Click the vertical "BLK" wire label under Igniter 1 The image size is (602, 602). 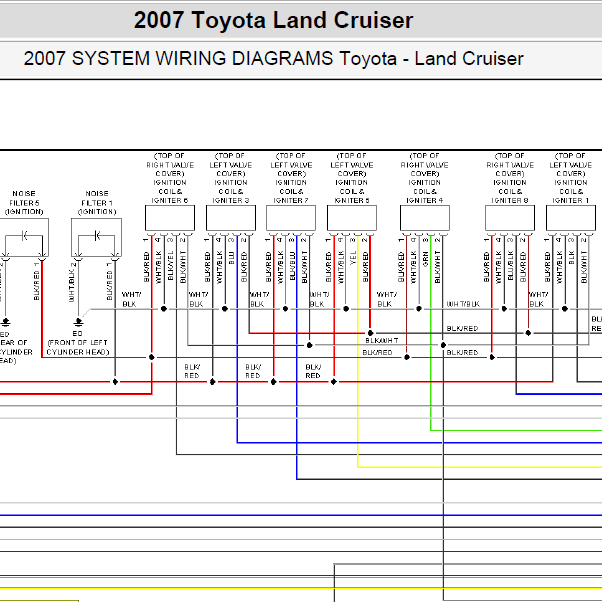point(571,258)
